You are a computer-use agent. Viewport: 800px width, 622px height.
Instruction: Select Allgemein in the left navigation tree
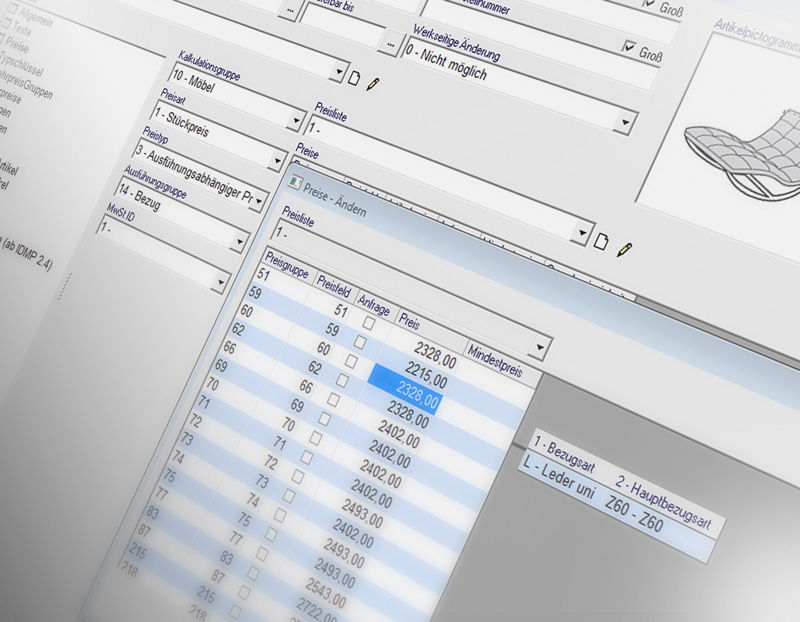point(36,18)
